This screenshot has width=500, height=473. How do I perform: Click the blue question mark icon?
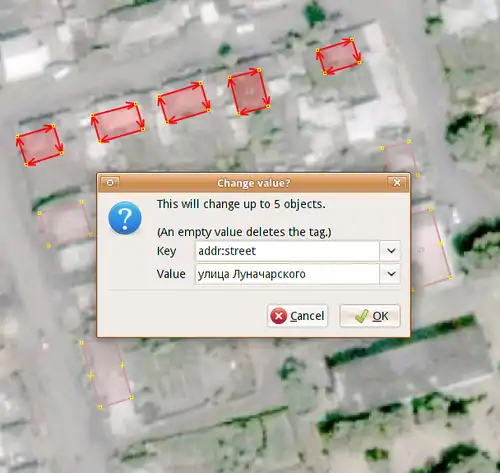(x=125, y=218)
